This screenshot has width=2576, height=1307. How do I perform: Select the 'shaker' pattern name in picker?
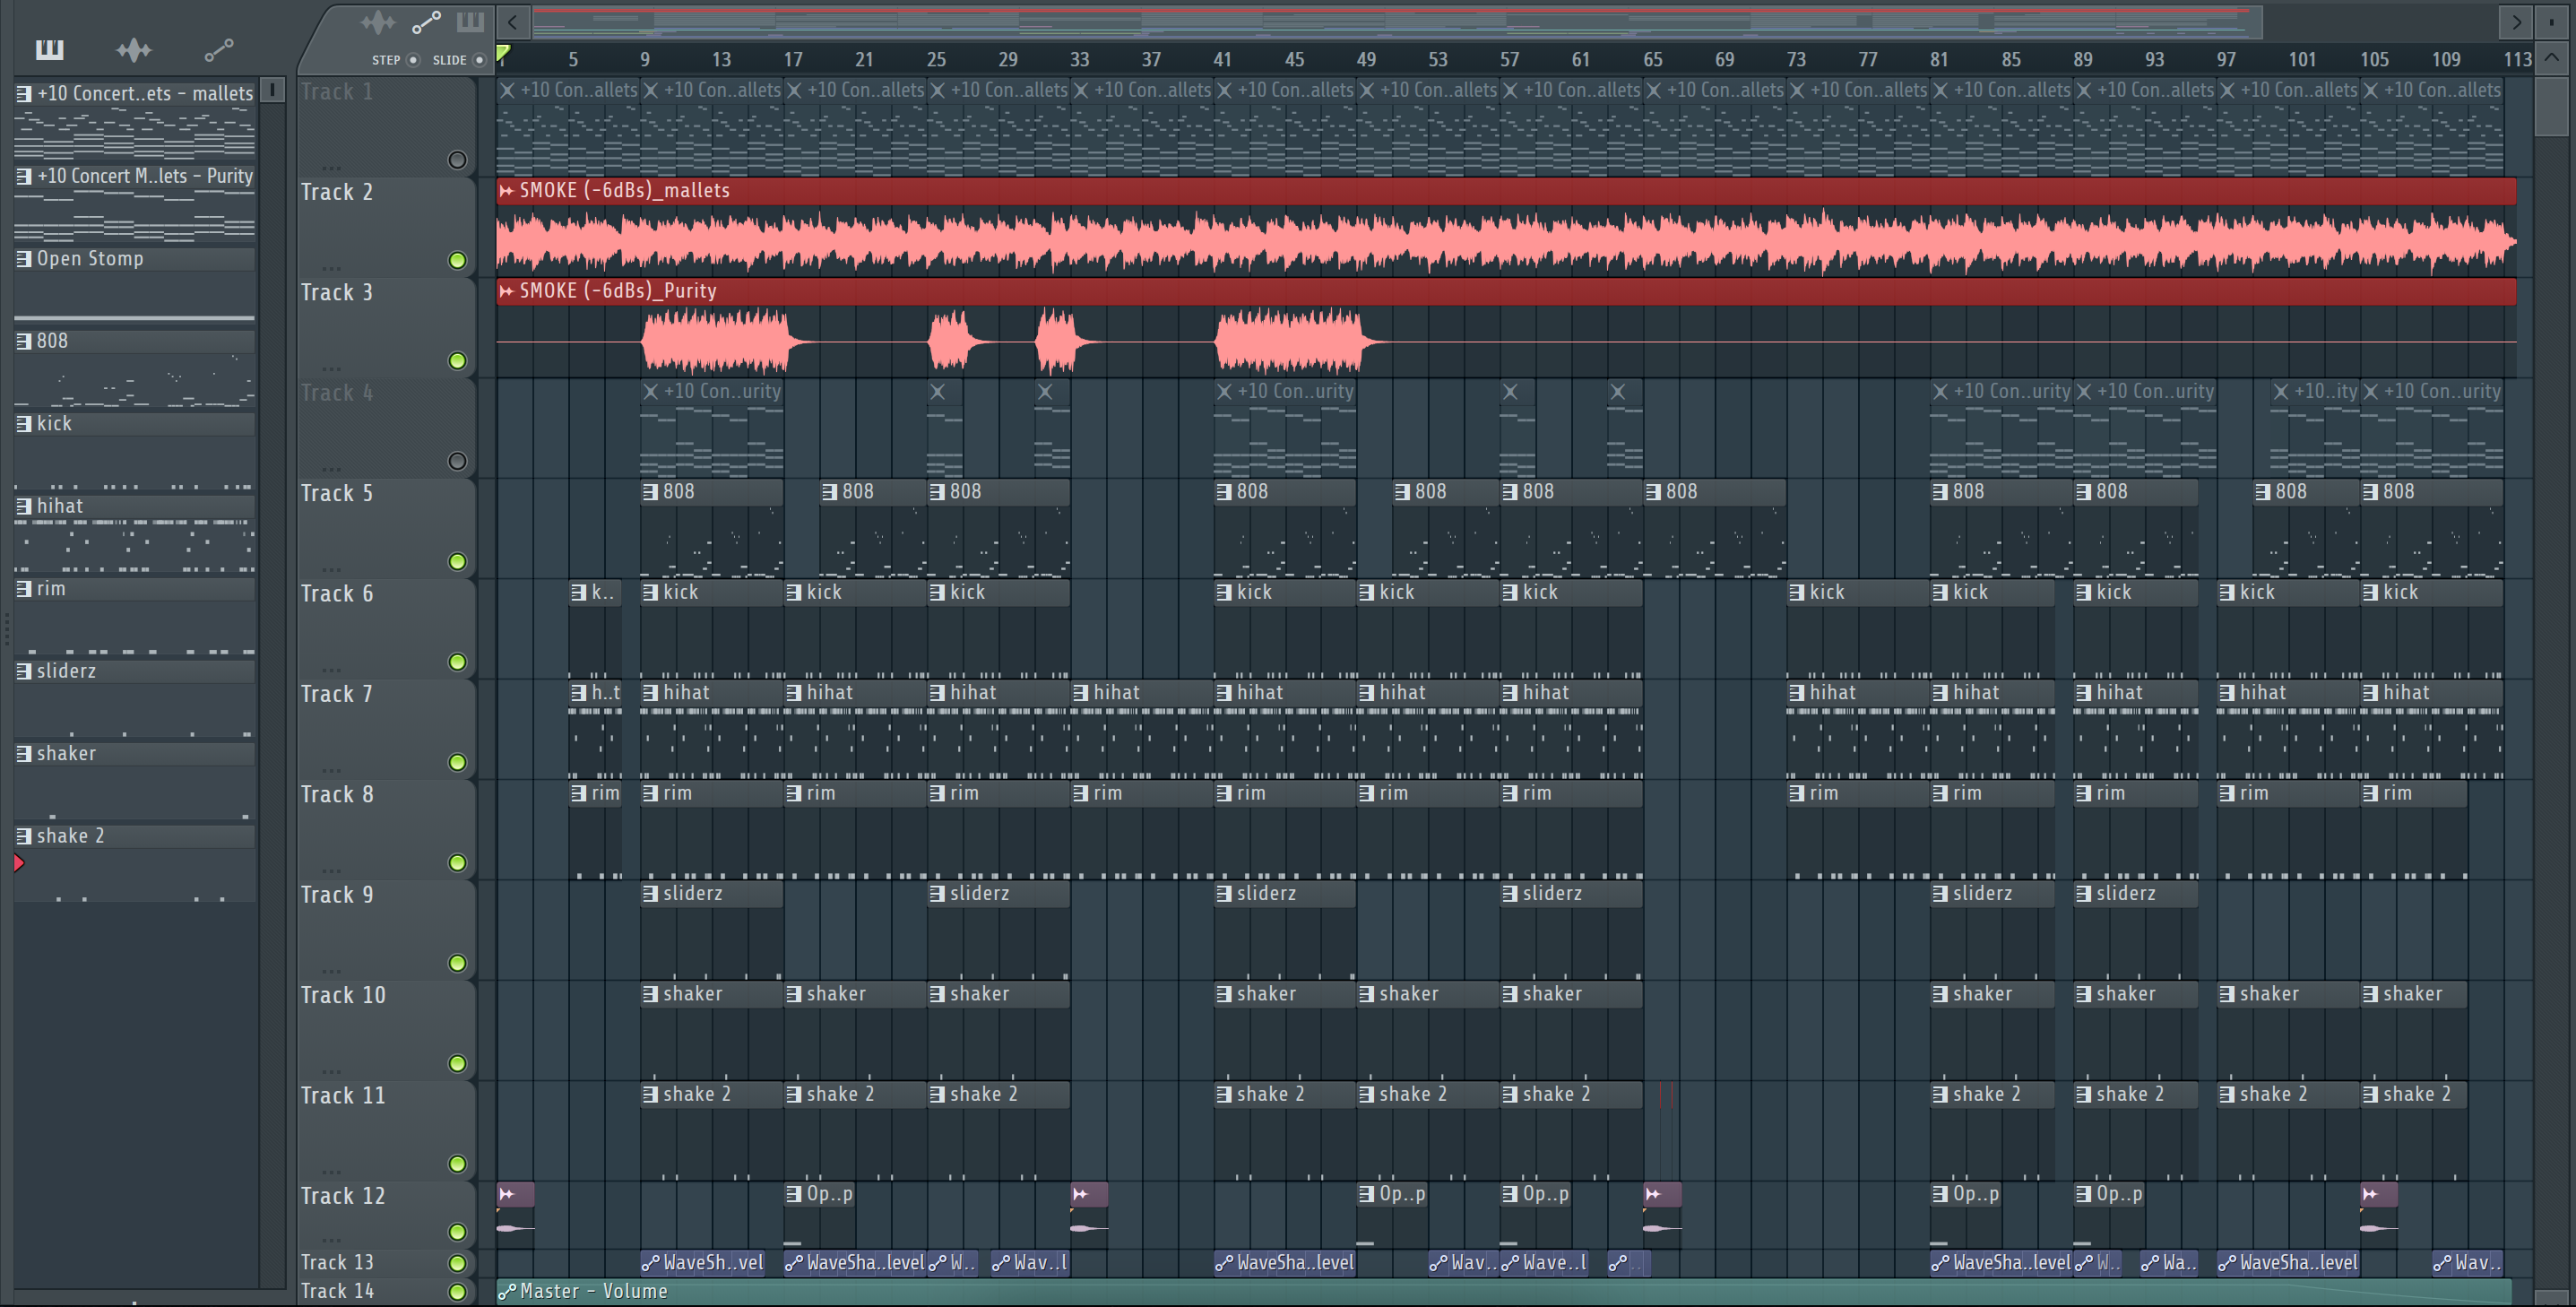(x=66, y=753)
